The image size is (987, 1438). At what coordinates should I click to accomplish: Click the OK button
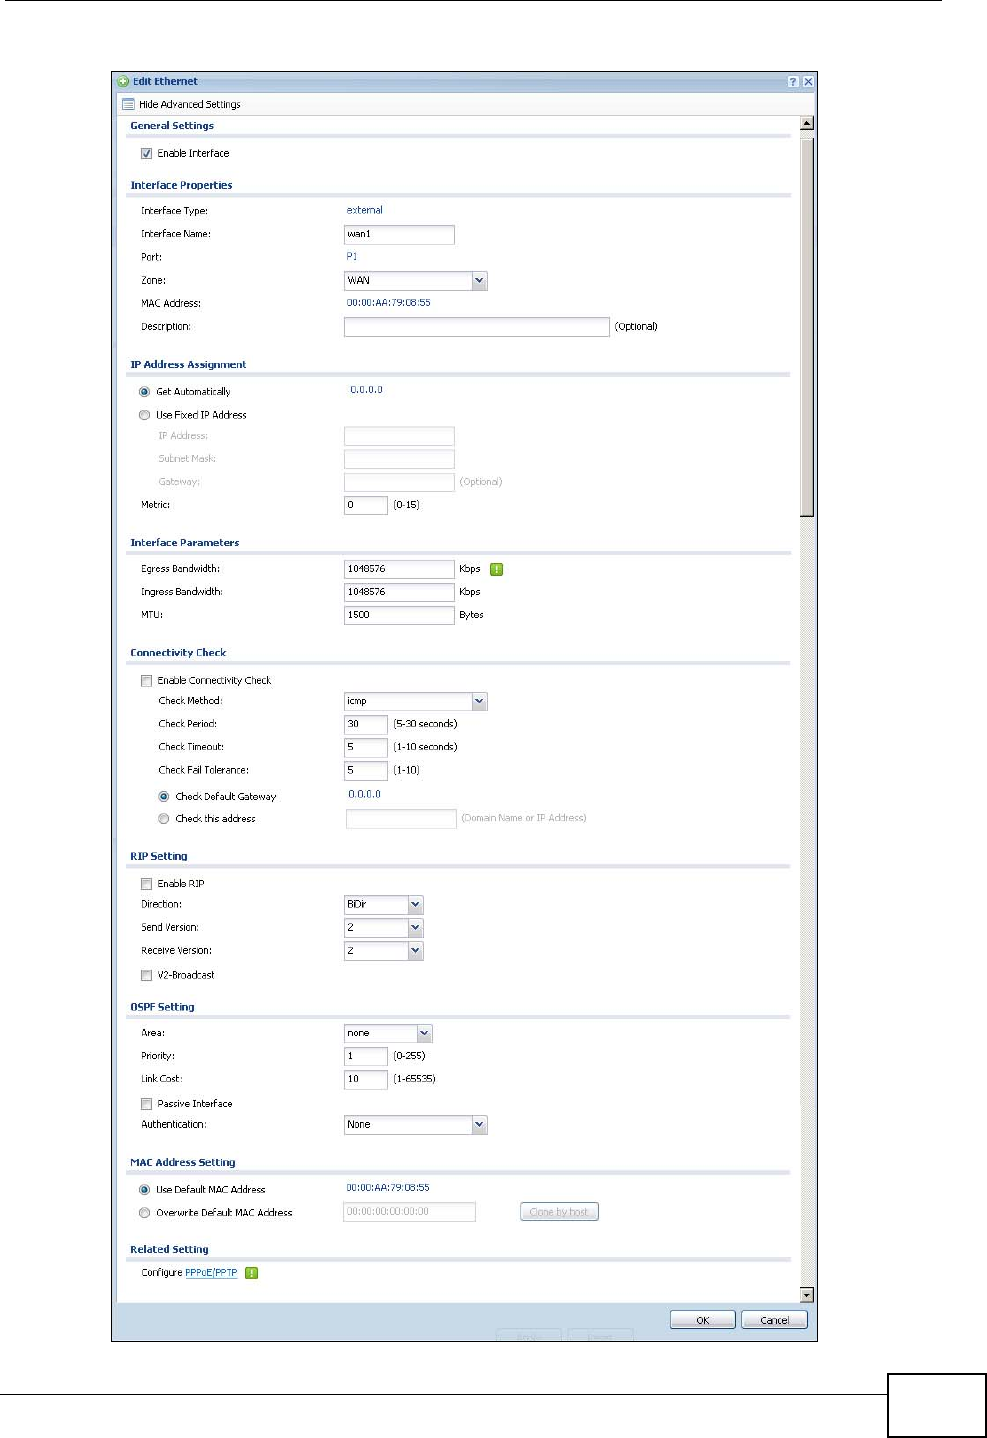(x=702, y=1320)
